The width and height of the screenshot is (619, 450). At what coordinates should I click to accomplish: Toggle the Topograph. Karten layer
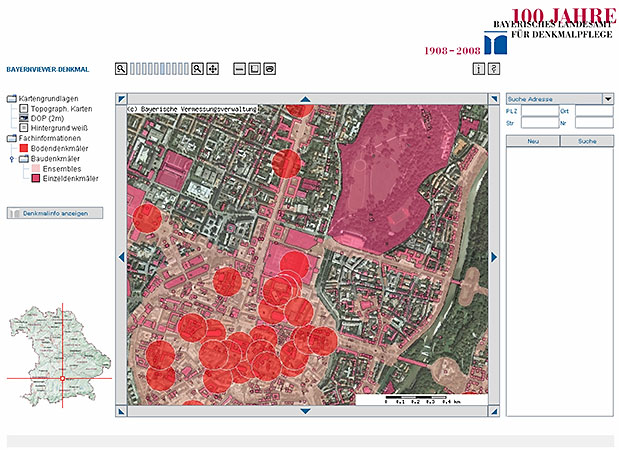[23, 108]
